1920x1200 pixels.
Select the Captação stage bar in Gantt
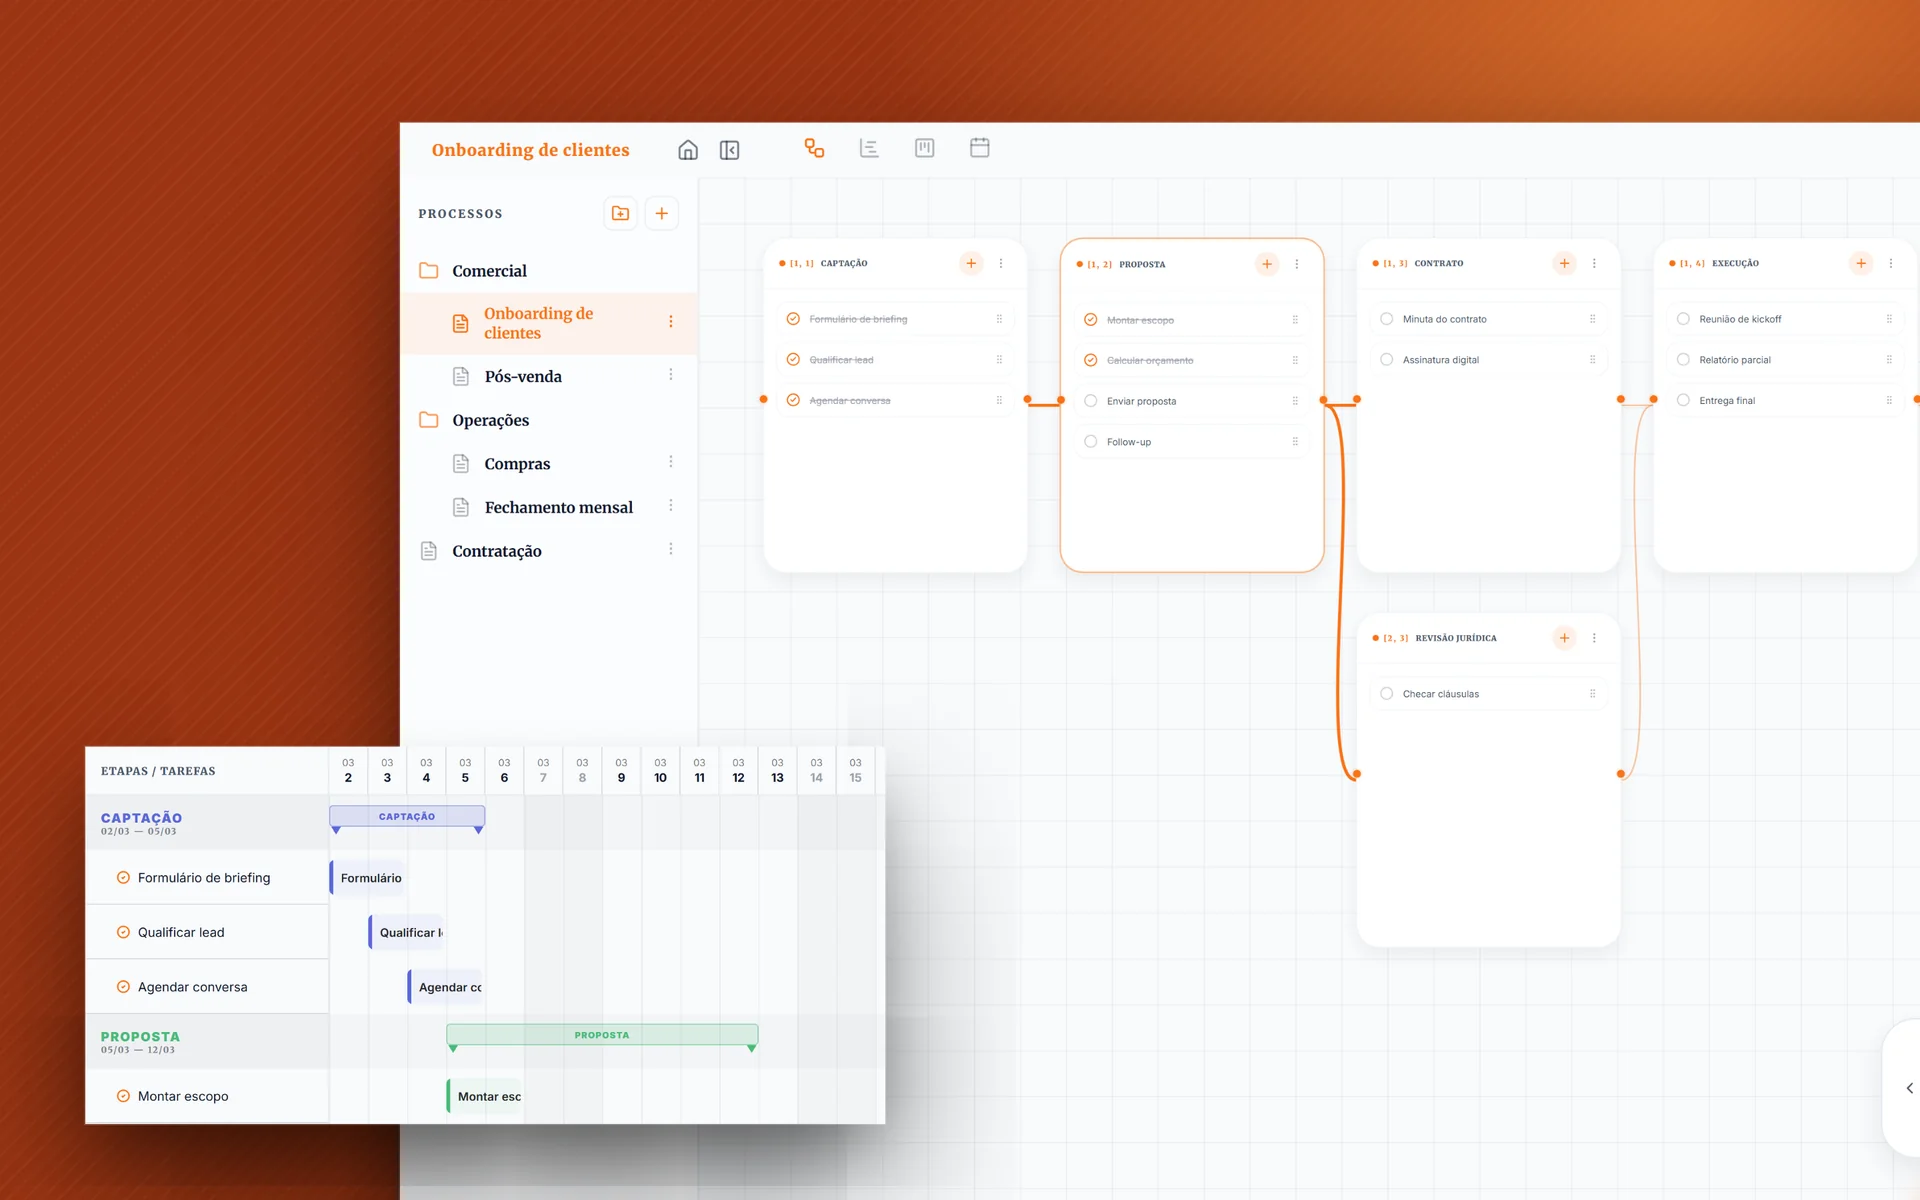[x=407, y=817]
